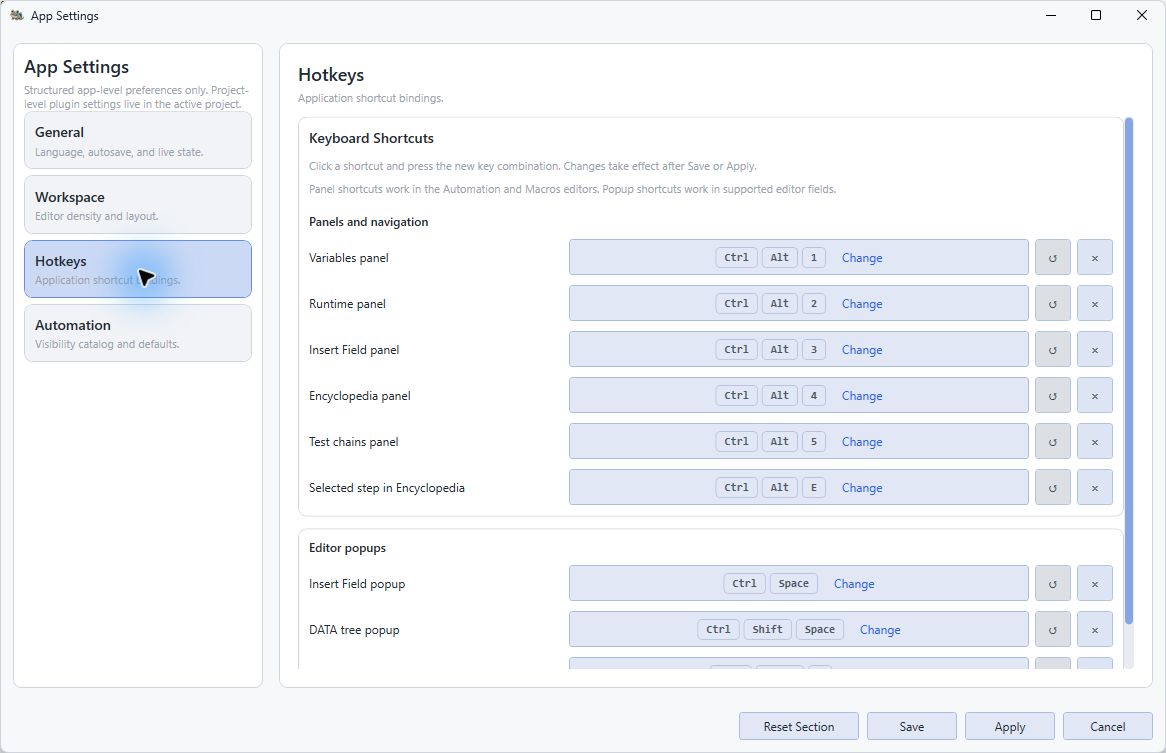The width and height of the screenshot is (1166, 753).
Task: Click the Editor popups label
Action: click(347, 548)
